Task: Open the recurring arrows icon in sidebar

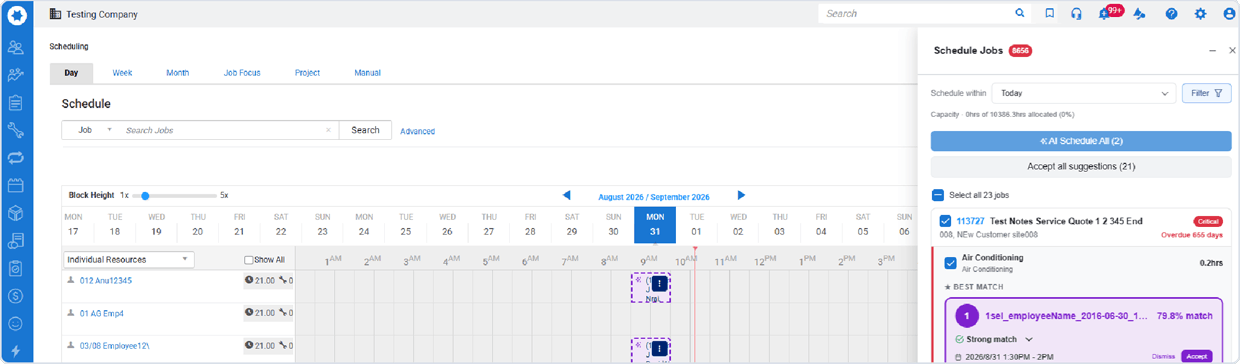Action: click(16, 158)
